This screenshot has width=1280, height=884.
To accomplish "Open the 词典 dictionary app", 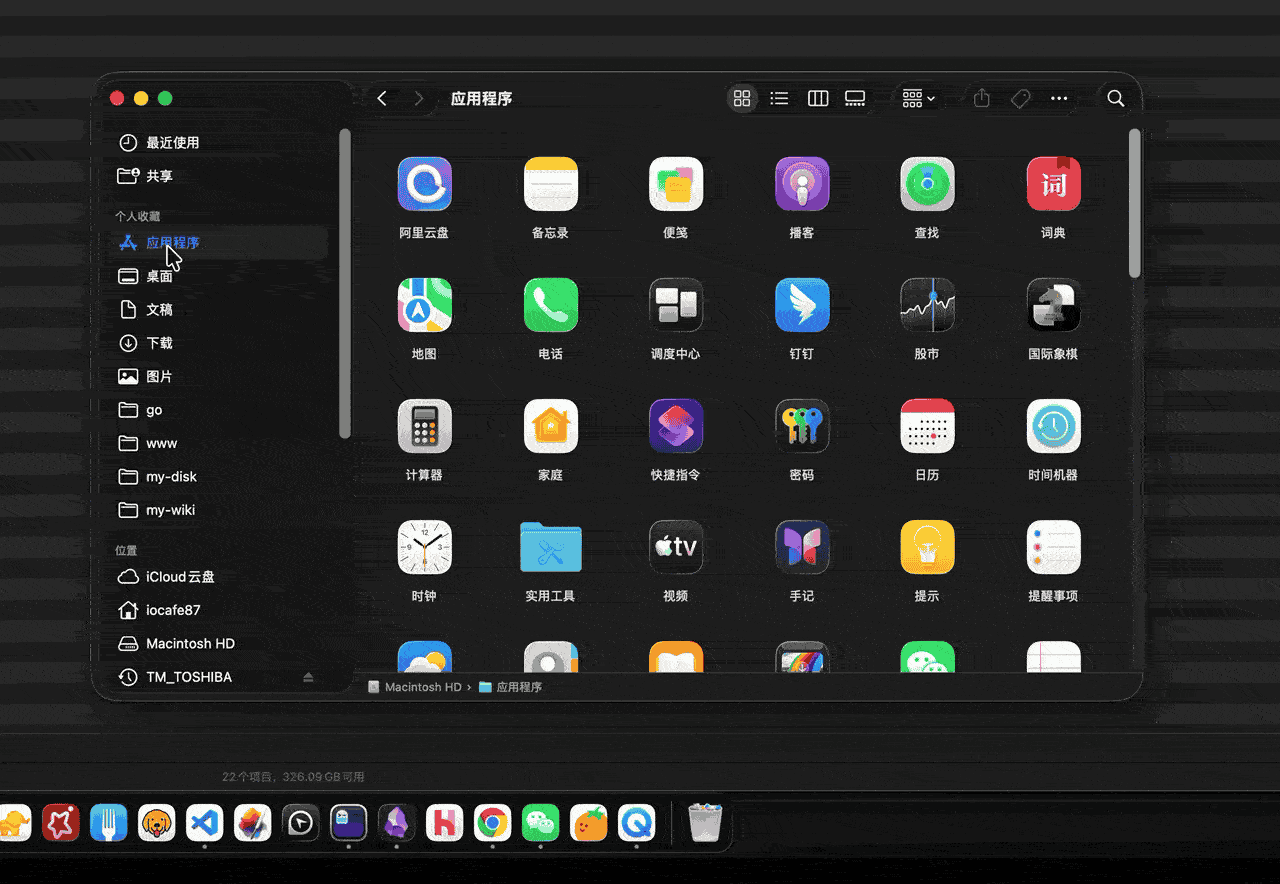I will (1053, 184).
